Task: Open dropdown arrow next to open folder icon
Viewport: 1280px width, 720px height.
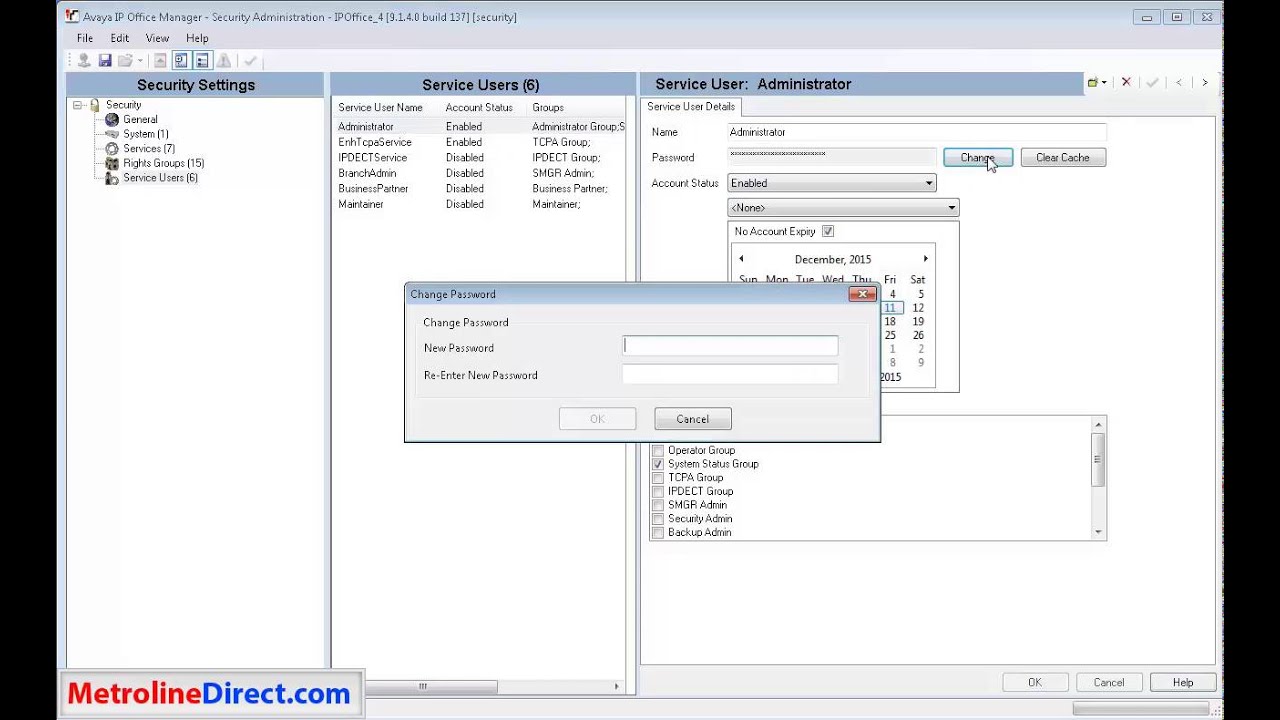Action: point(140,61)
